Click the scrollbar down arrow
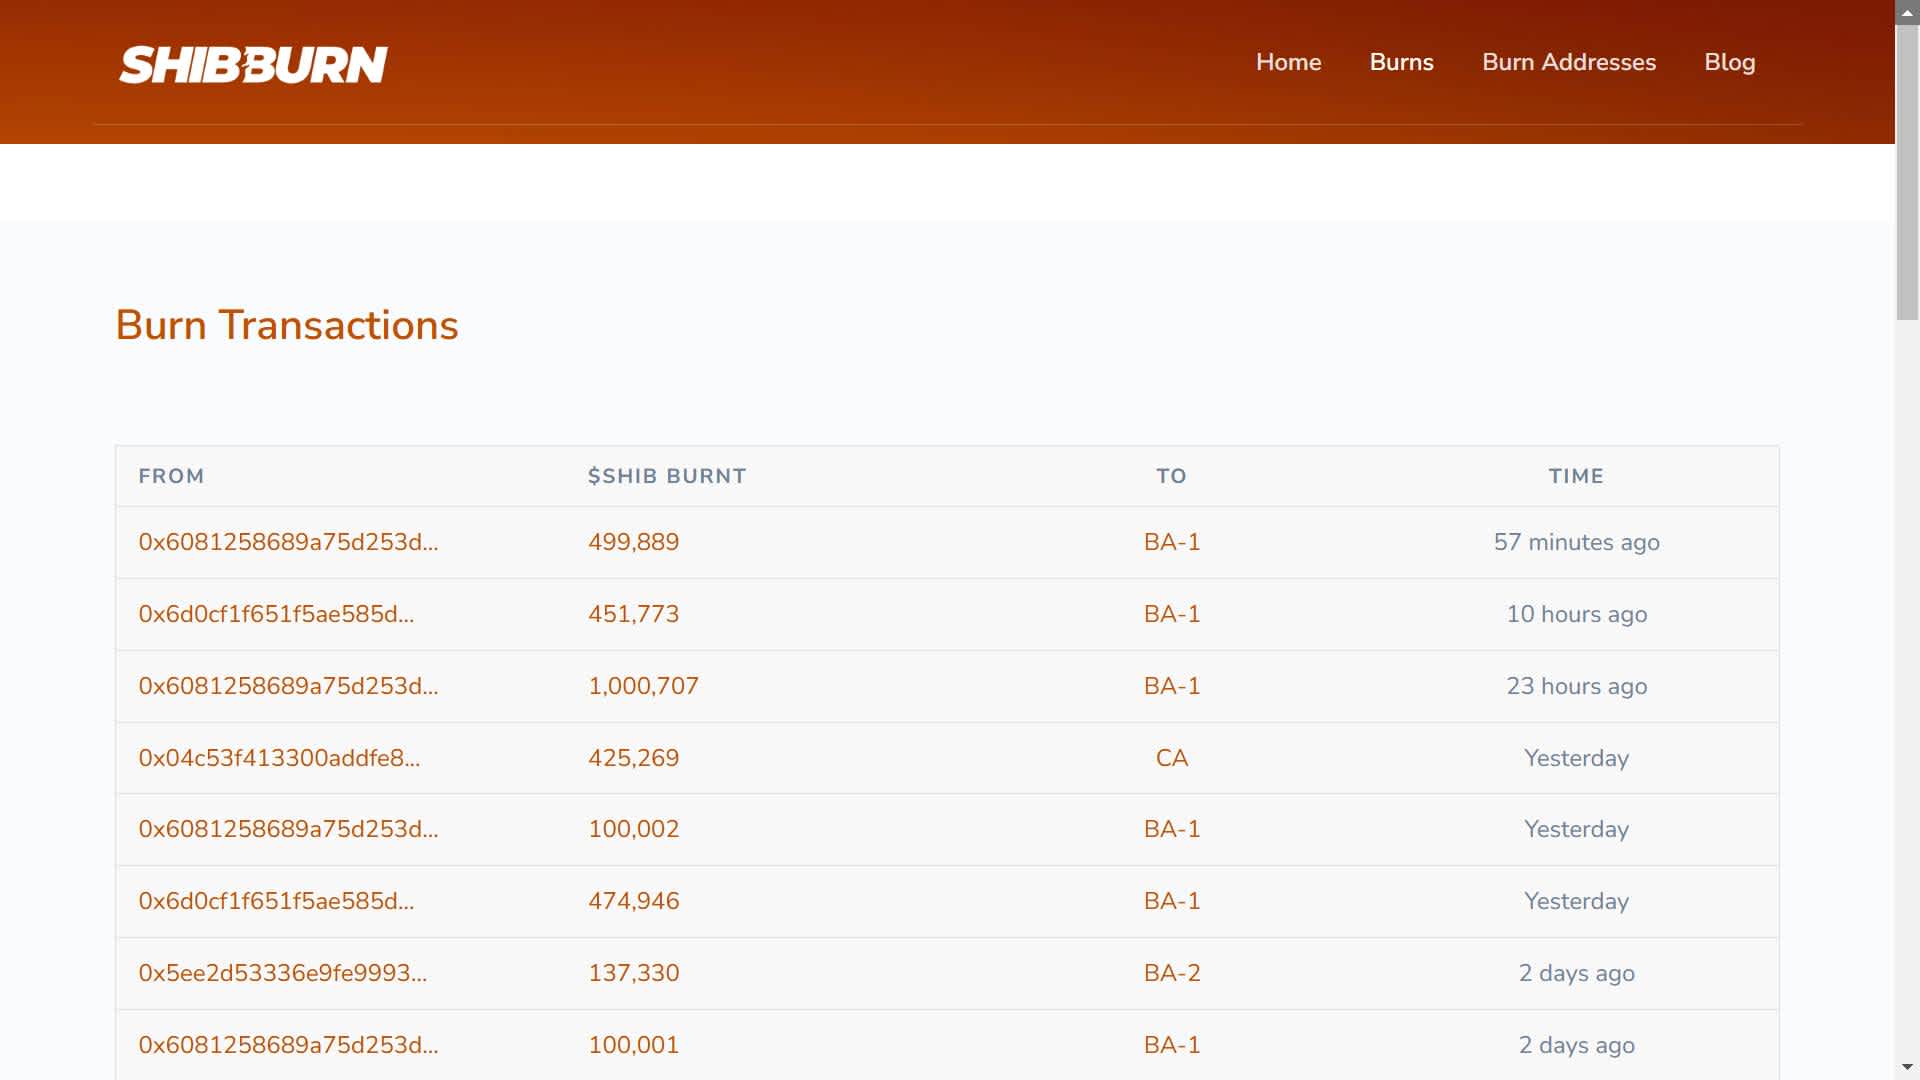The image size is (1920, 1080). 1907,1067
